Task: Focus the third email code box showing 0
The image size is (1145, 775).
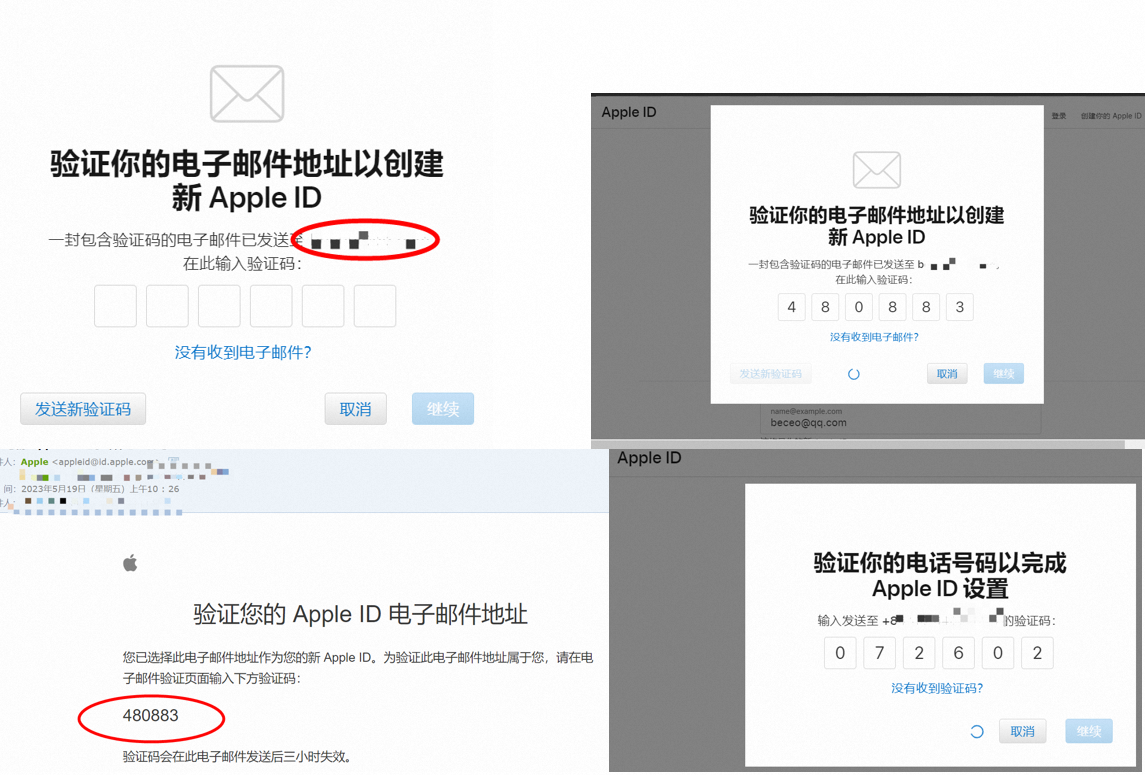Action: 859,308
